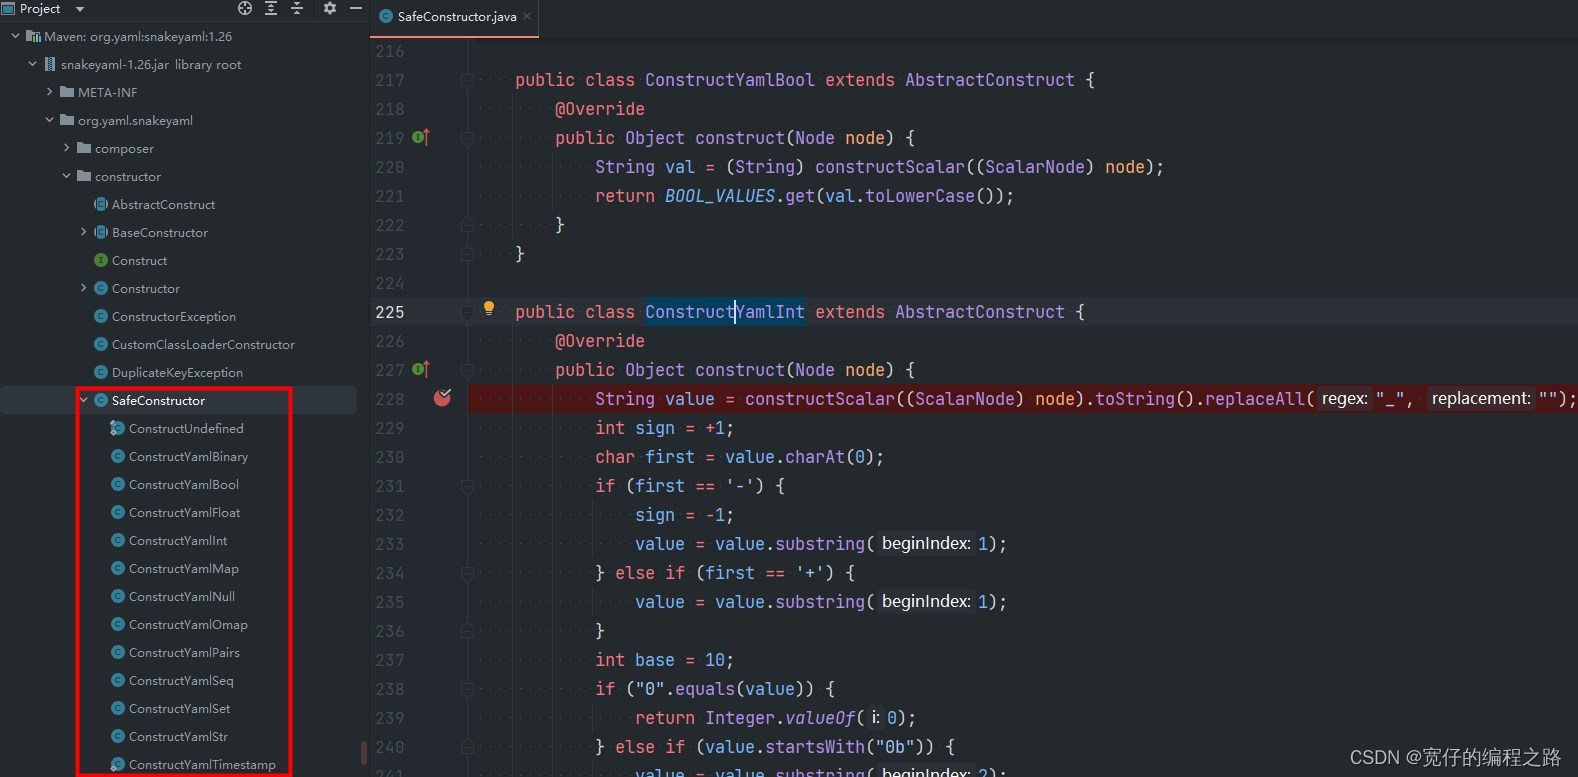Click Integer.valueOf on line 239
The image size is (1578, 777).
tap(780, 718)
